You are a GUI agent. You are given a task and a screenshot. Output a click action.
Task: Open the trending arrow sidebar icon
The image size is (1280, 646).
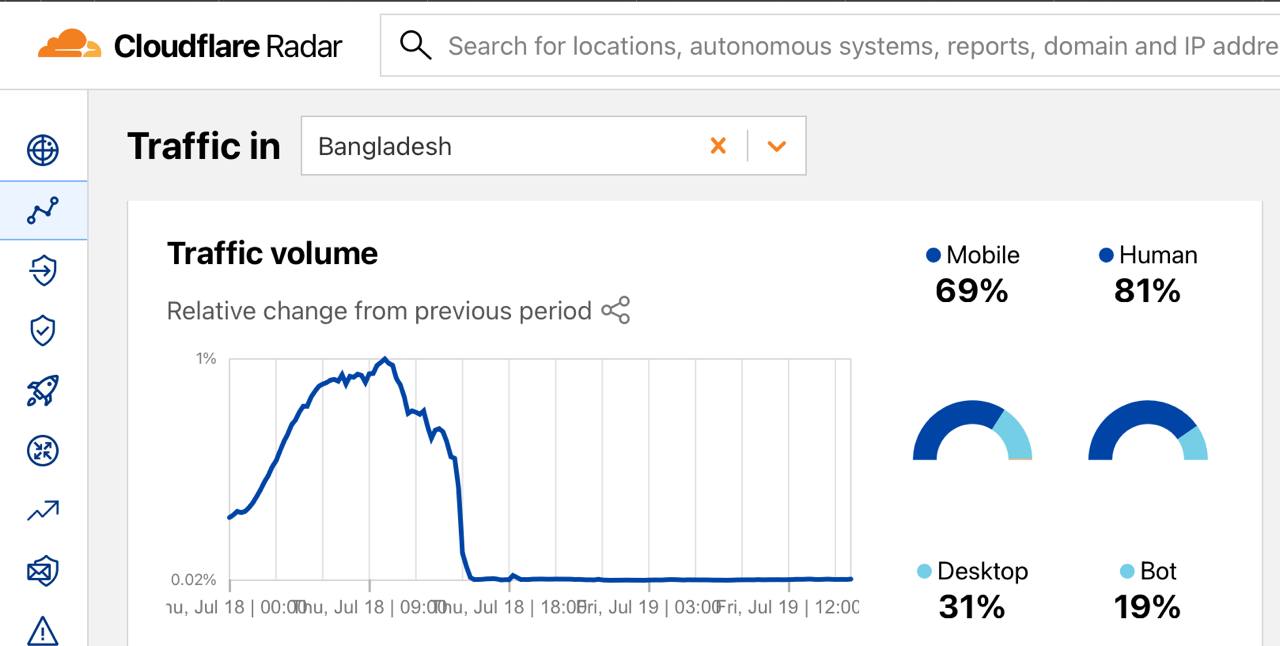tap(43, 512)
